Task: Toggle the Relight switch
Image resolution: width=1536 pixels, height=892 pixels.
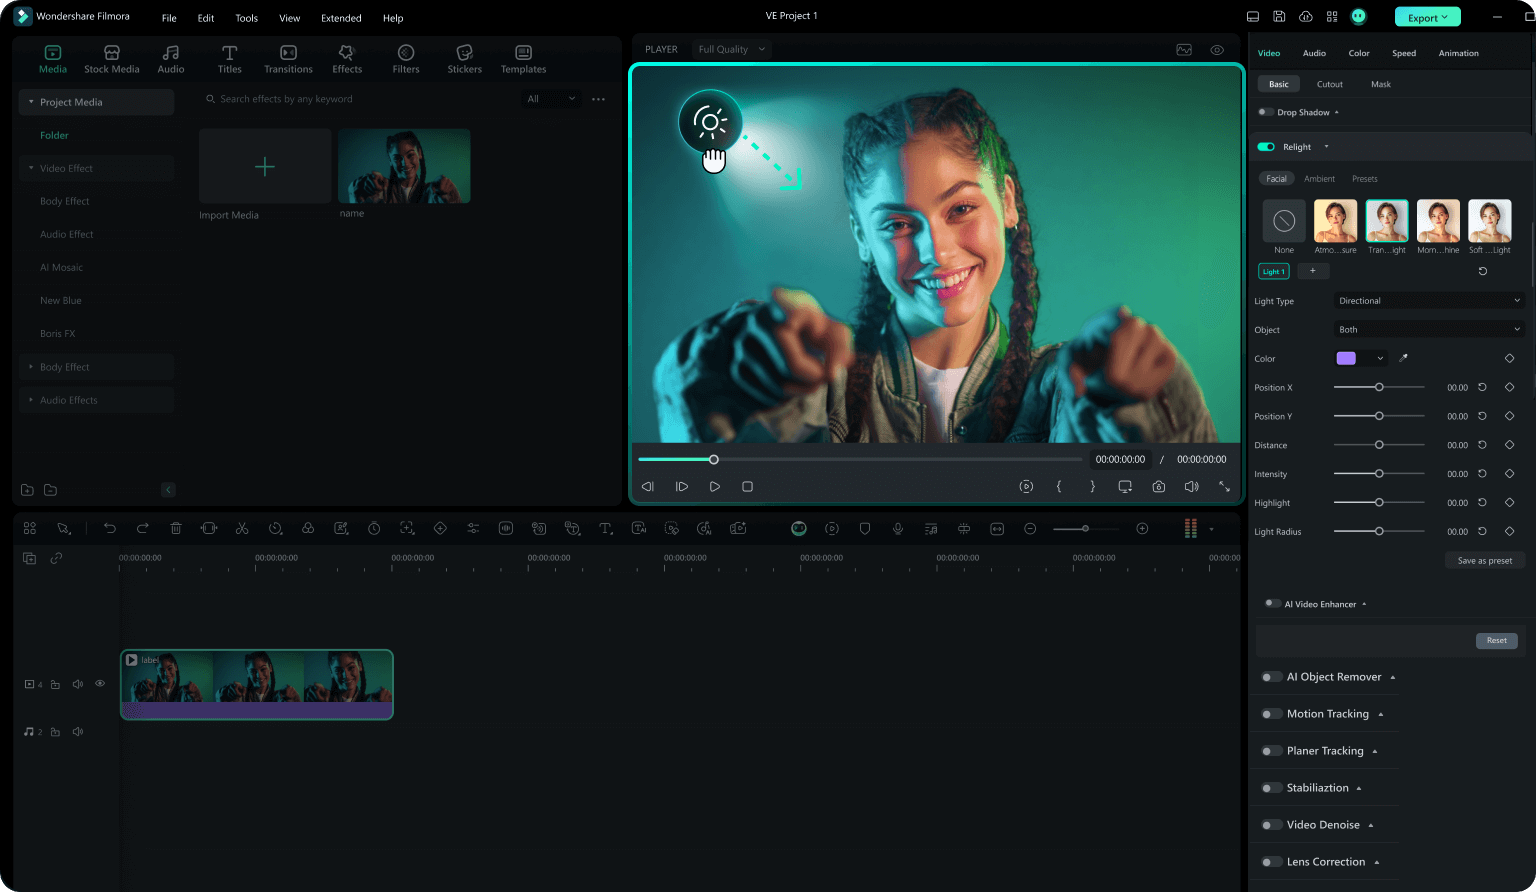Action: 1266,147
